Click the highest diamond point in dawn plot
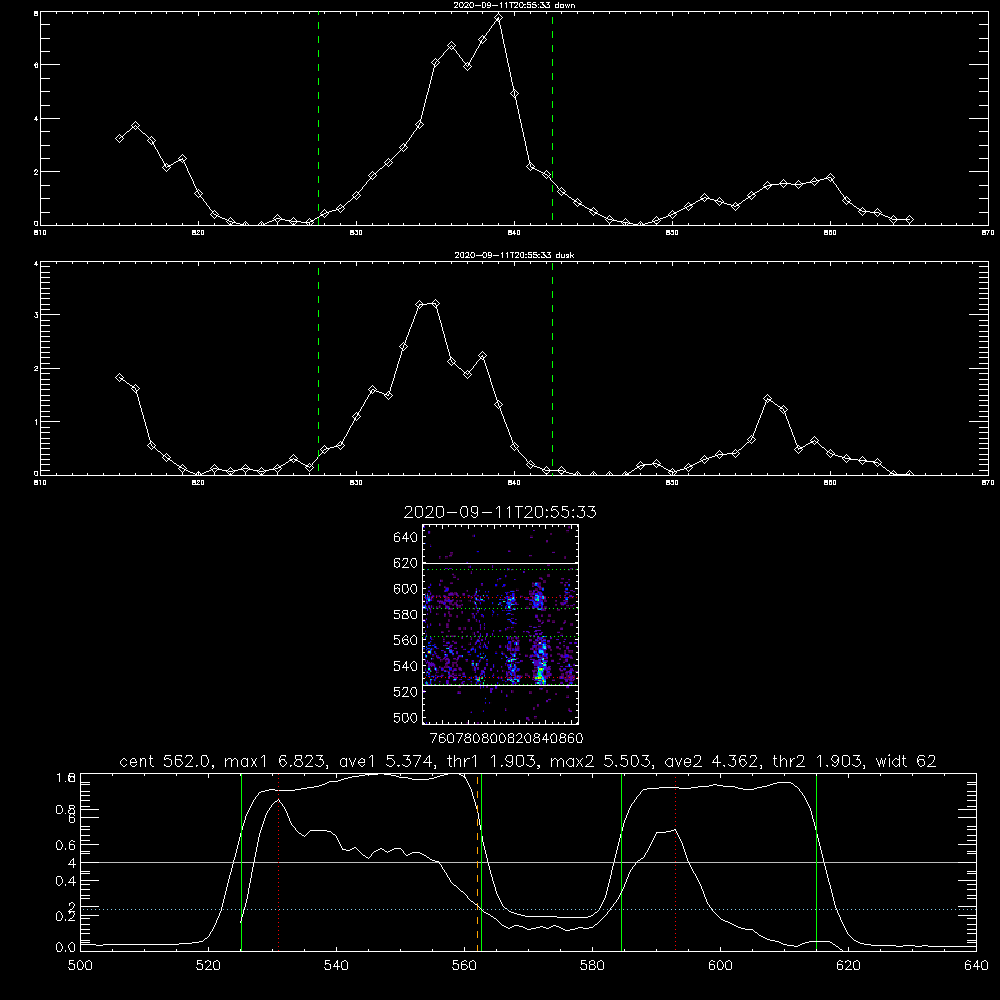The image size is (1000, 1000). [x=498, y=18]
